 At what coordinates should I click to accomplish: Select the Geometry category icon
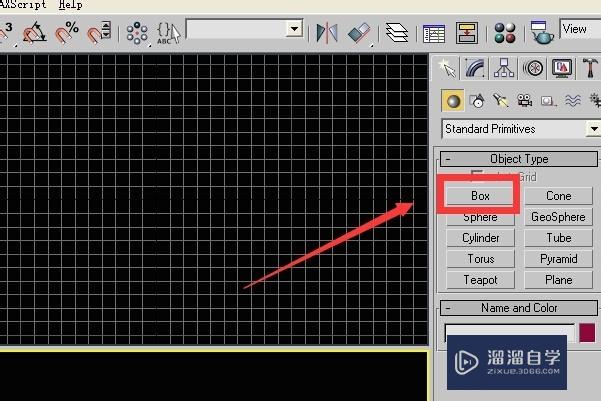pos(453,101)
